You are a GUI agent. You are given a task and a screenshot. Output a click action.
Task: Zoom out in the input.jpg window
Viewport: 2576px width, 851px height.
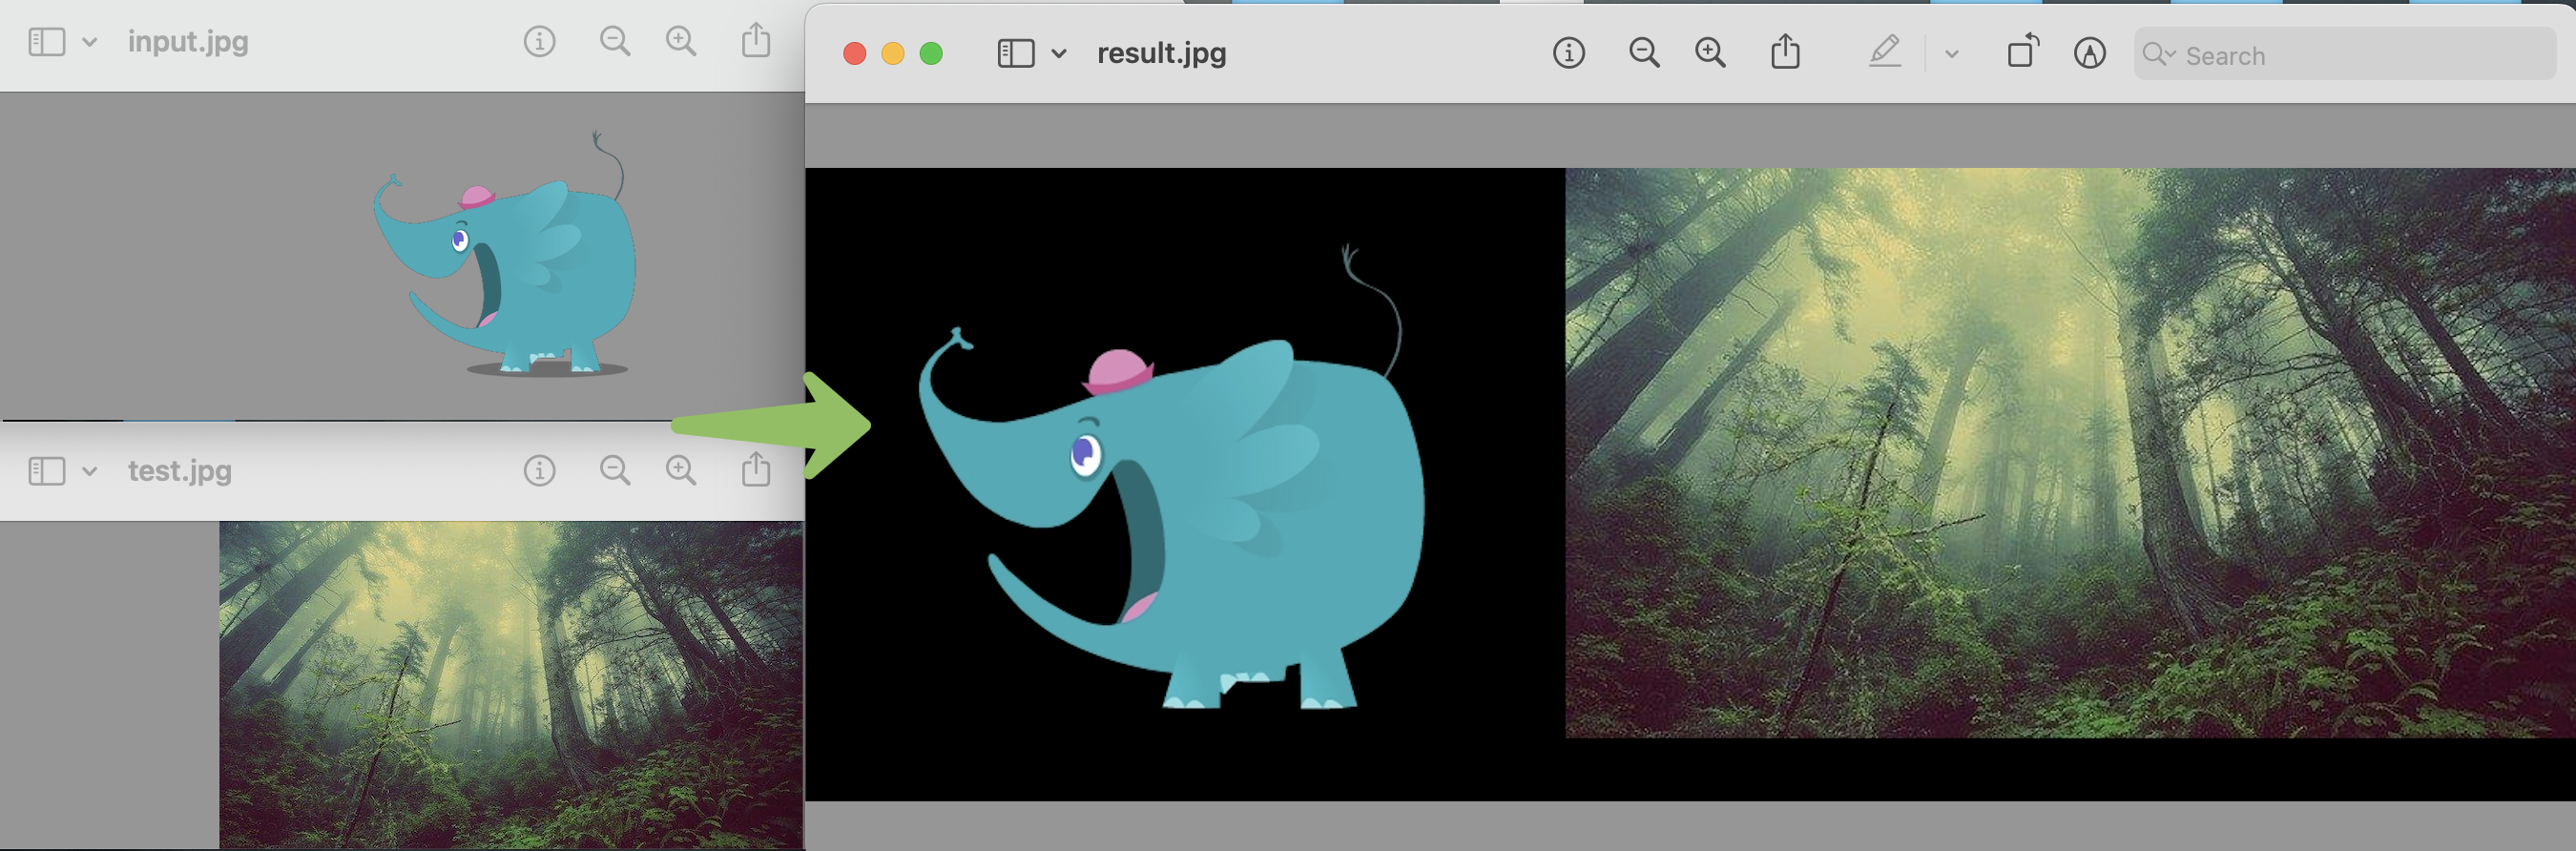pyautogui.click(x=614, y=42)
